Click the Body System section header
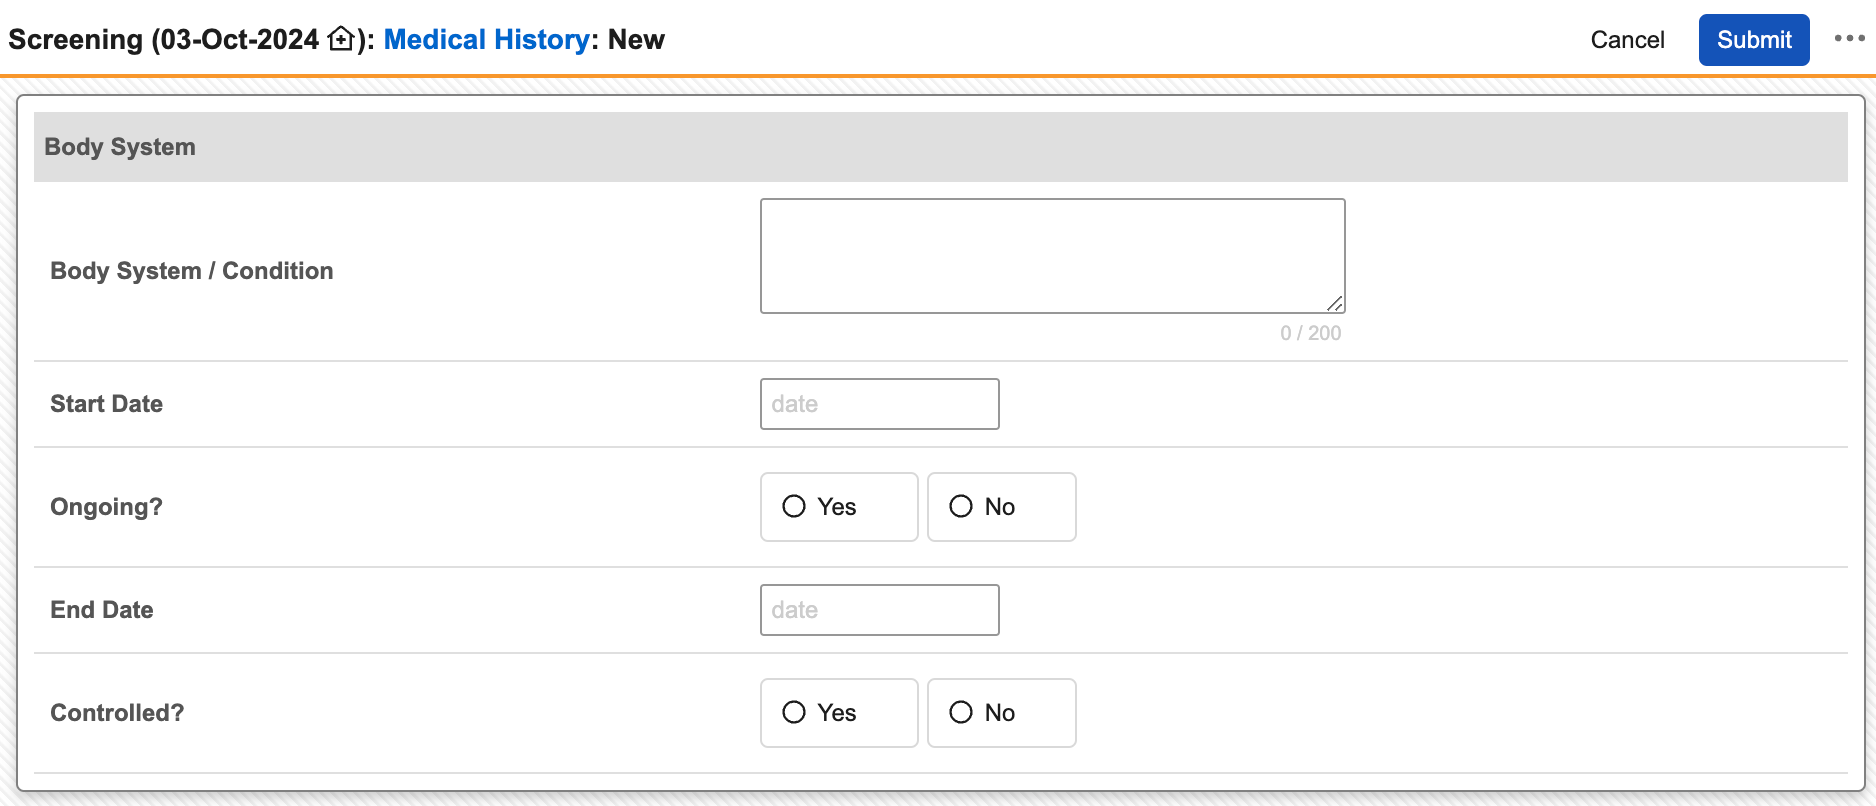1876x806 pixels. [120, 147]
